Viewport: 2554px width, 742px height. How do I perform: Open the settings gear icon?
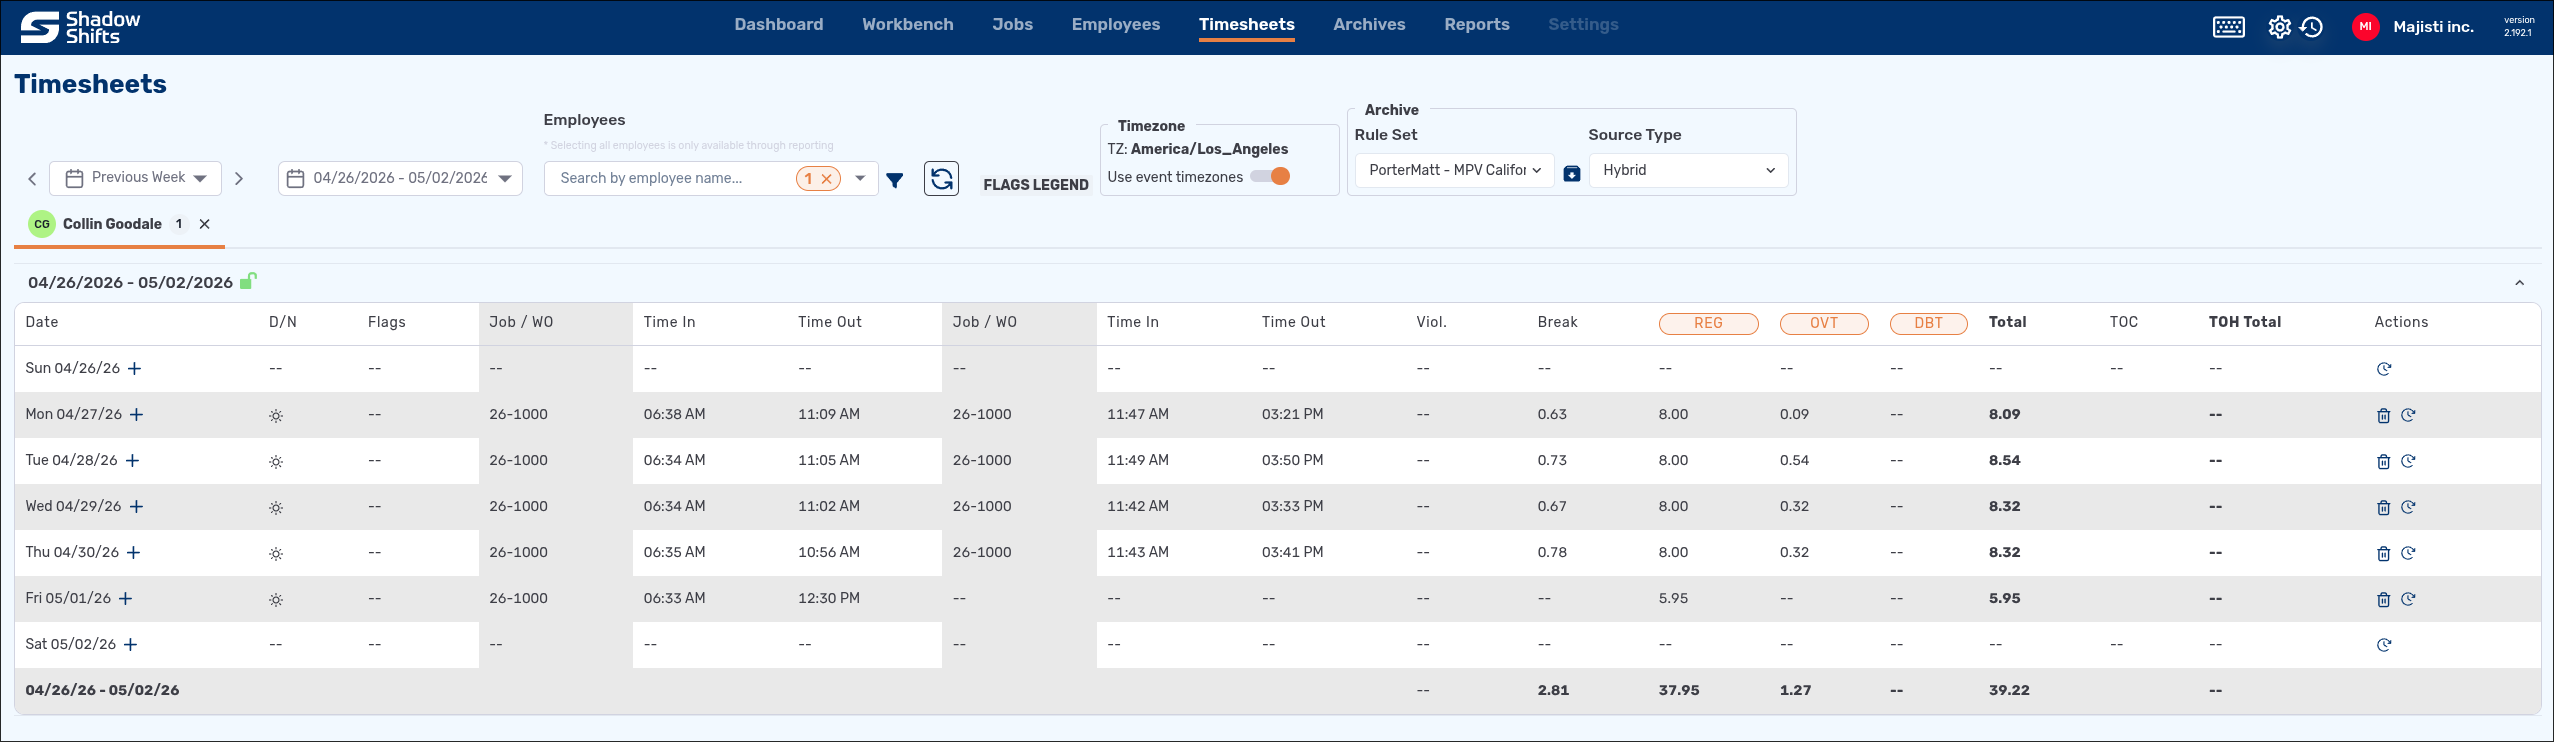pyautogui.click(x=2279, y=27)
